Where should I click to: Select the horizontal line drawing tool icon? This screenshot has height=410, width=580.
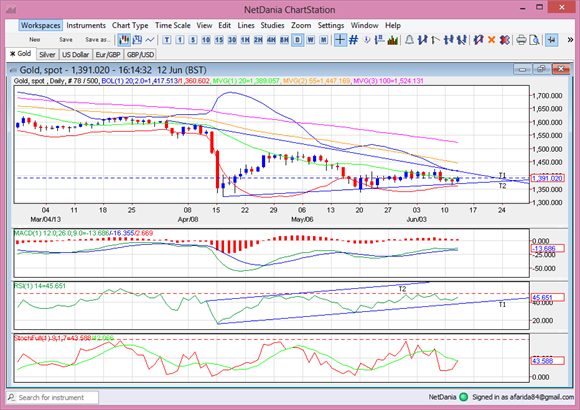448,40
